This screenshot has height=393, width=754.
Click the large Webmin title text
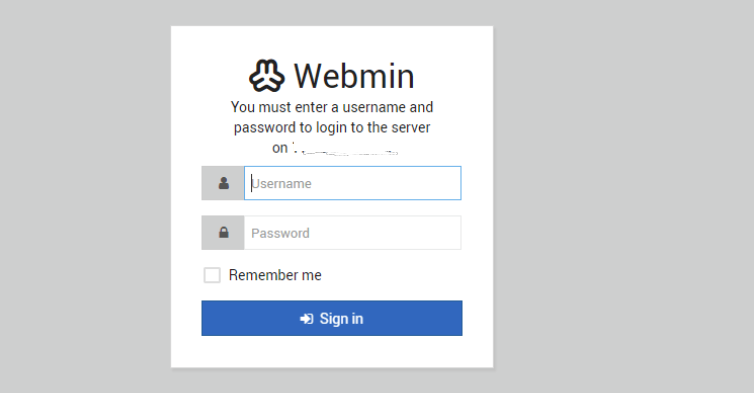354,76
